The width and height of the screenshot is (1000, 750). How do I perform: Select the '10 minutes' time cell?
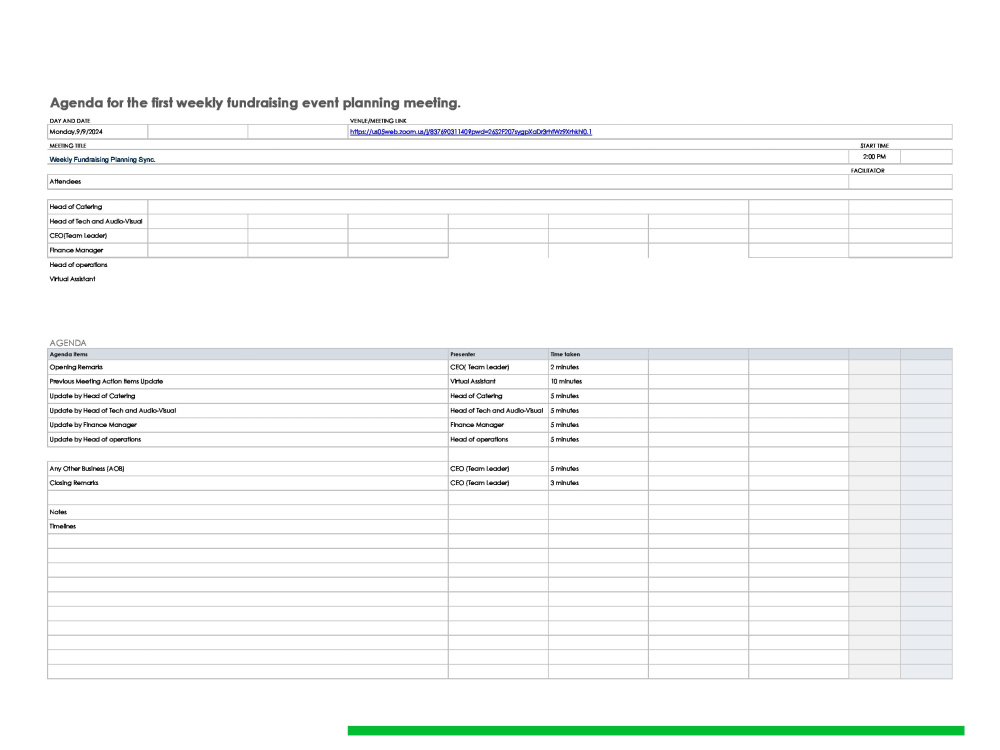pyautogui.click(x=598, y=381)
